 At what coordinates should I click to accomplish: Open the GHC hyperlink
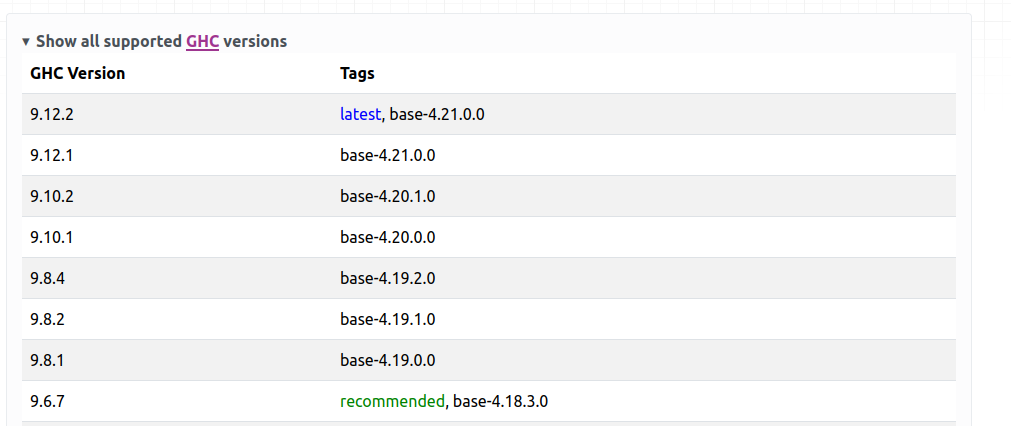coord(202,42)
